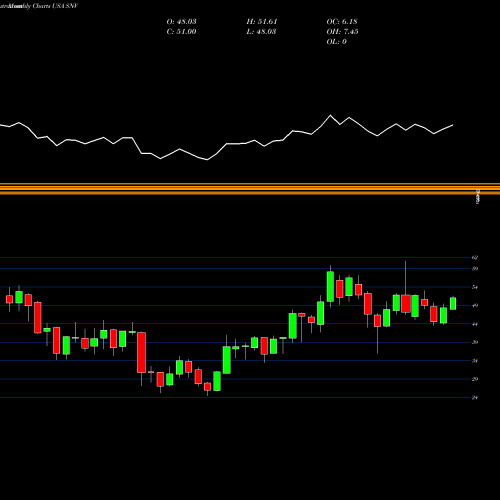Click the 'OL: 0' value
Image resolution: width=500 pixels, height=500 pixels.
point(336,42)
